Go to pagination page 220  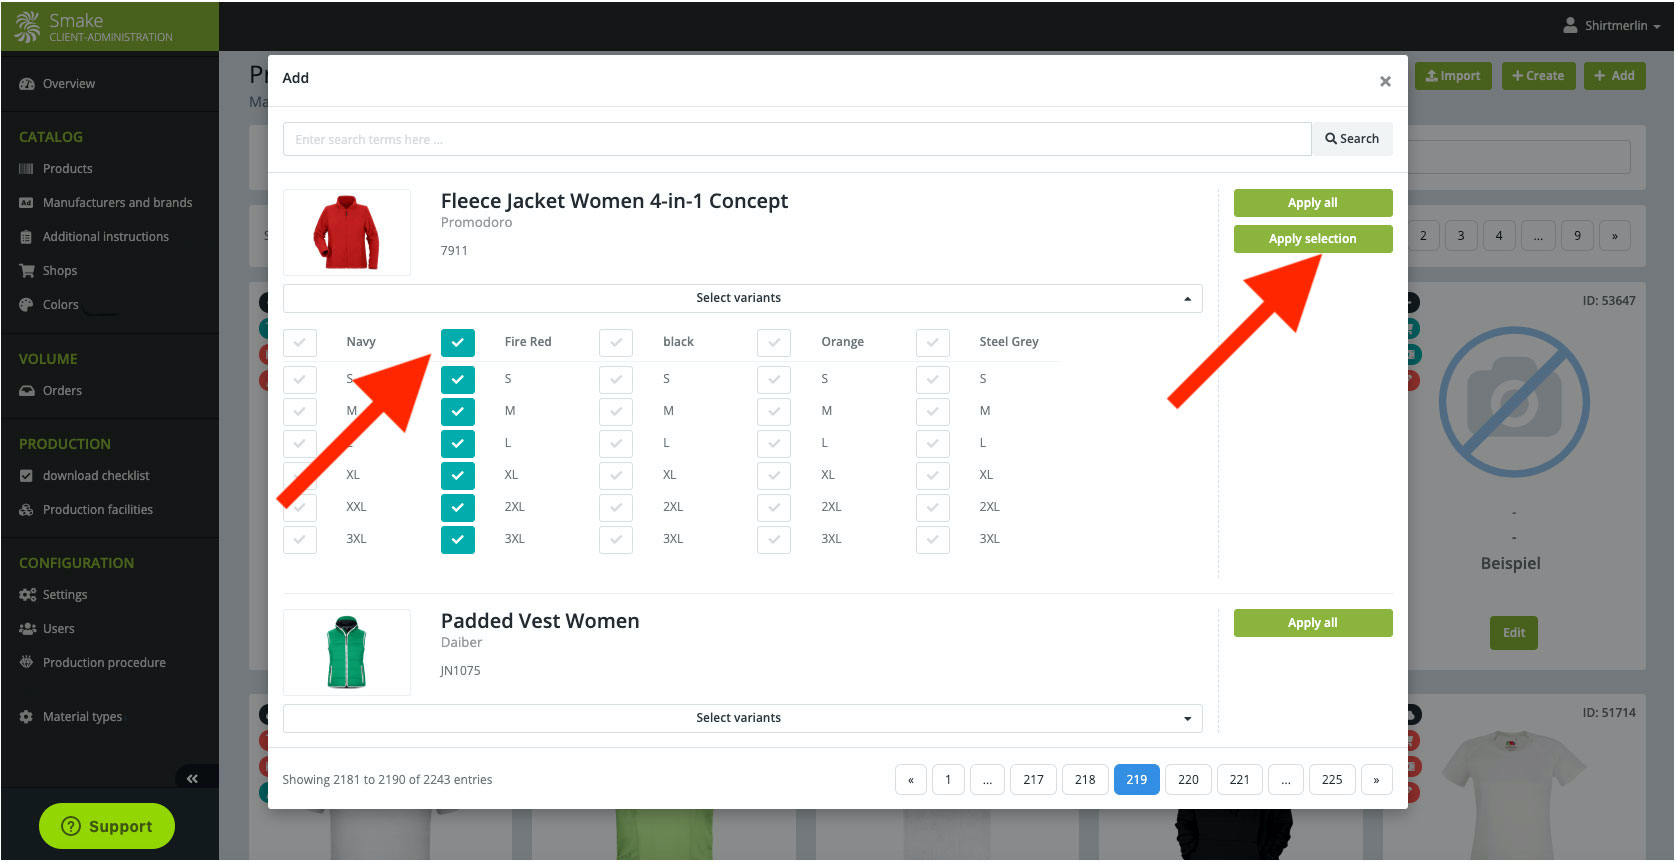[x=1188, y=780]
